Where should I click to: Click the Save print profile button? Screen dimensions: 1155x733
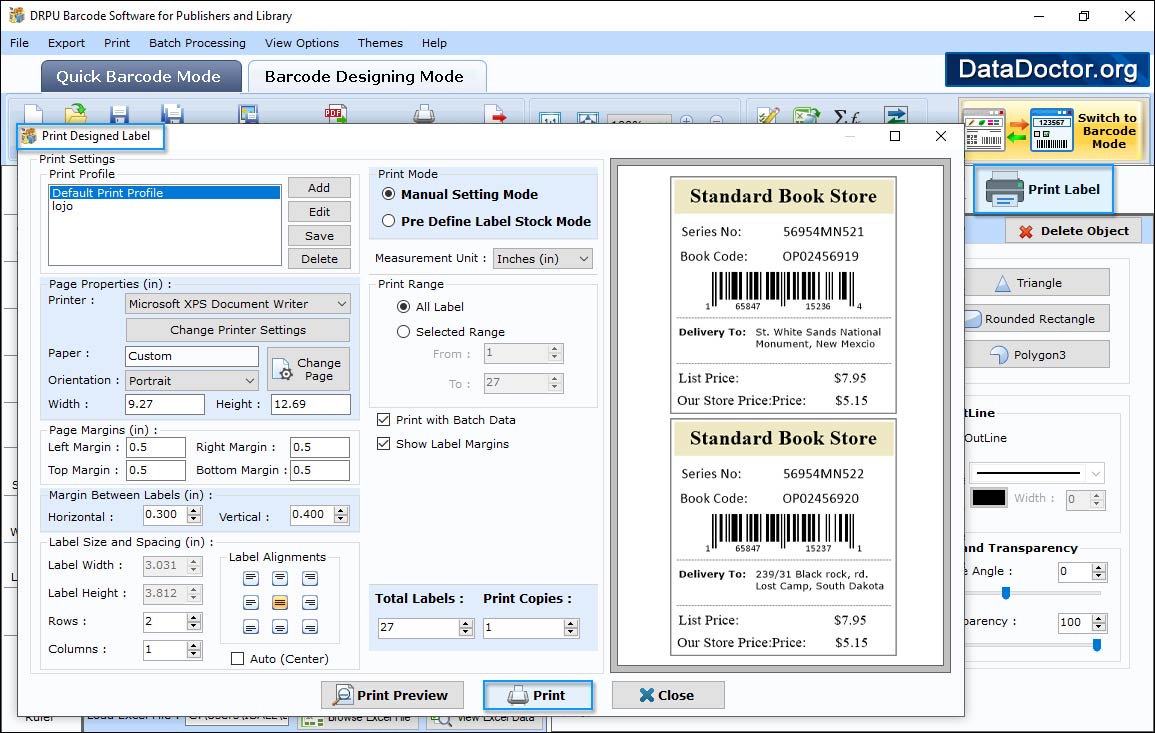pos(319,236)
